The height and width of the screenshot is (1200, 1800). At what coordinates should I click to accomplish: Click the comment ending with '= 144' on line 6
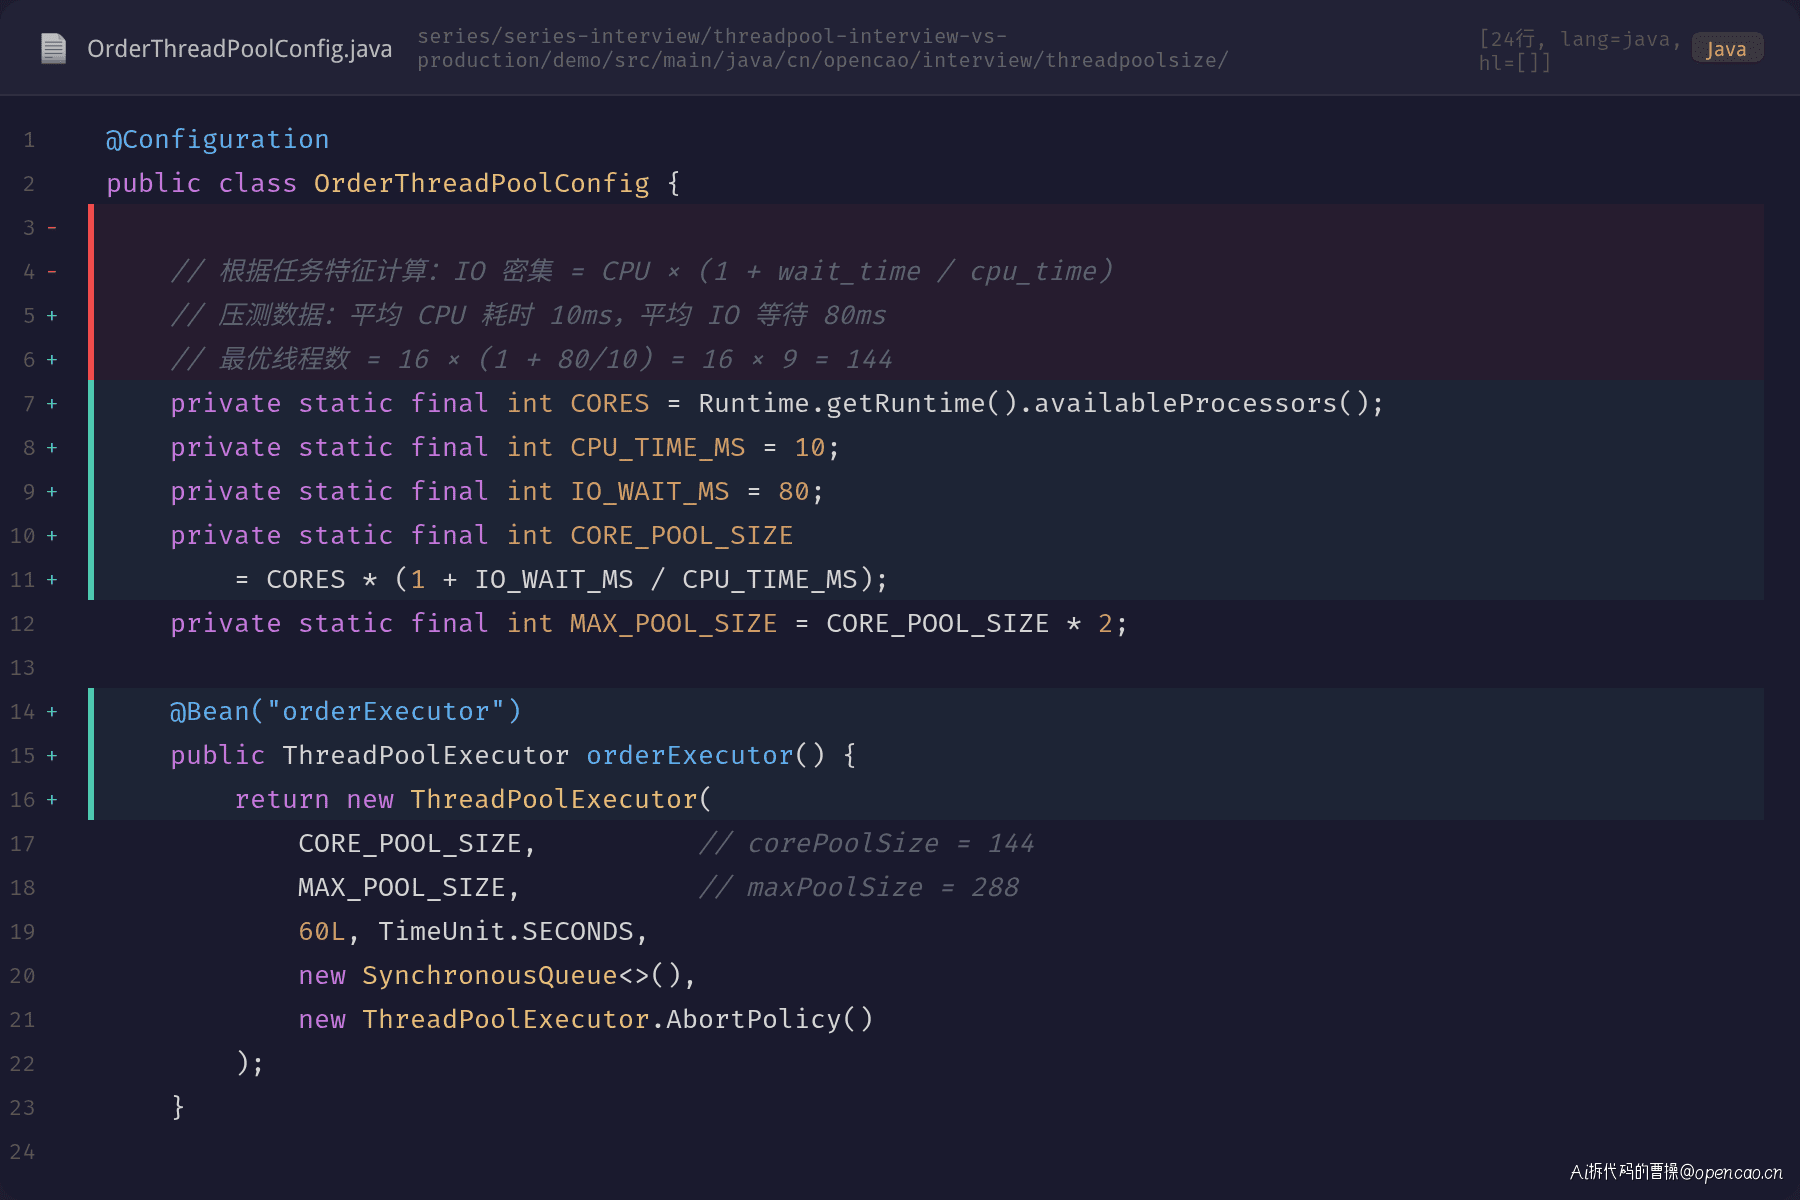point(531,359)
